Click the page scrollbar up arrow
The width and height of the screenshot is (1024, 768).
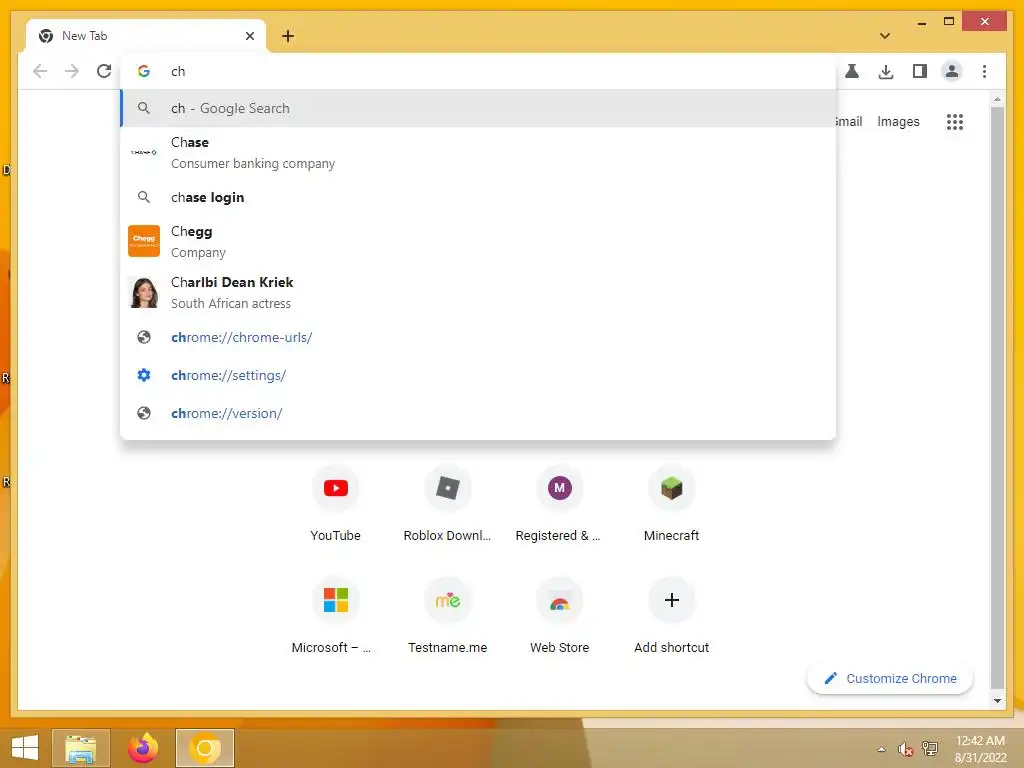coord(997,99)
